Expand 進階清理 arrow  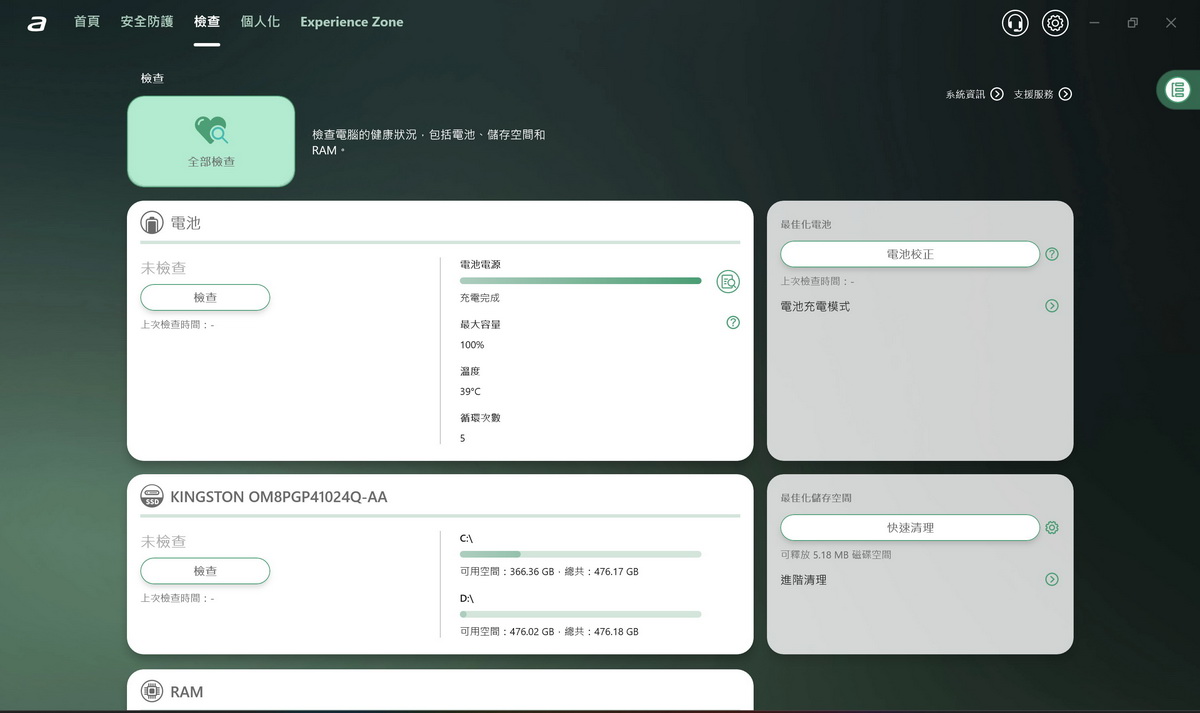1052,579
